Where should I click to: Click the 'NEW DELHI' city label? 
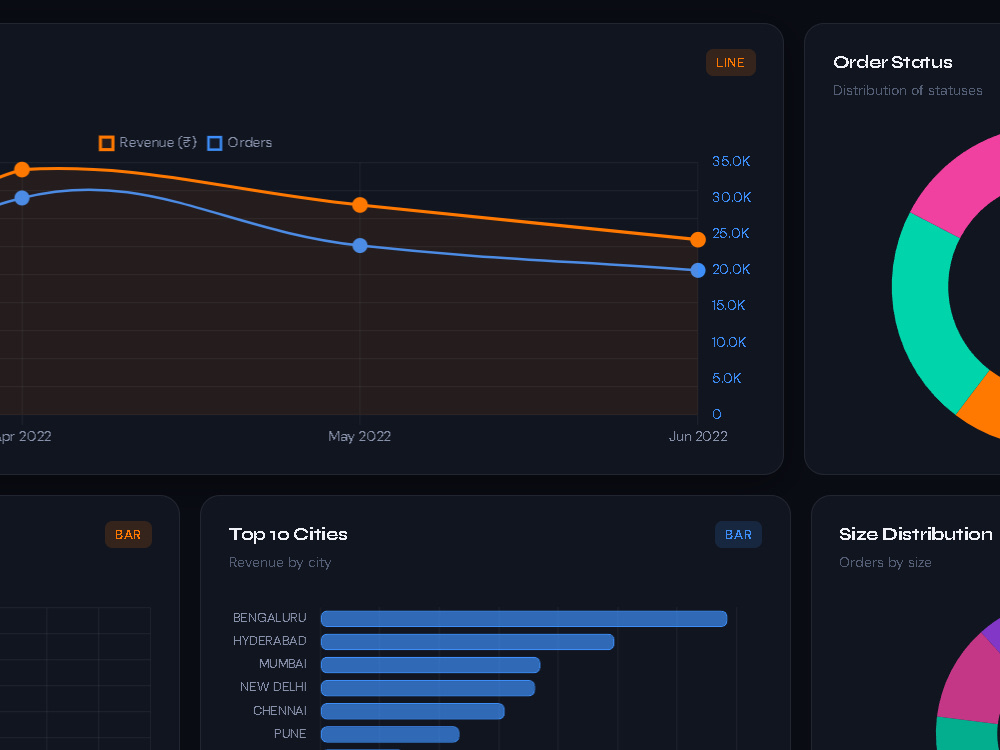coord(273,687)
